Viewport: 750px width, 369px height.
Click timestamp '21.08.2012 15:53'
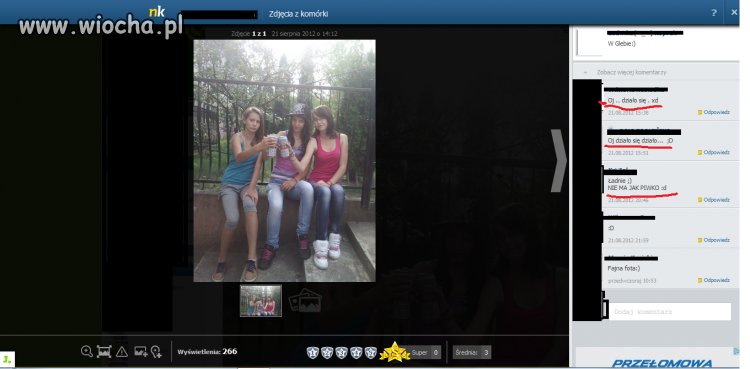tap(628, 153)
